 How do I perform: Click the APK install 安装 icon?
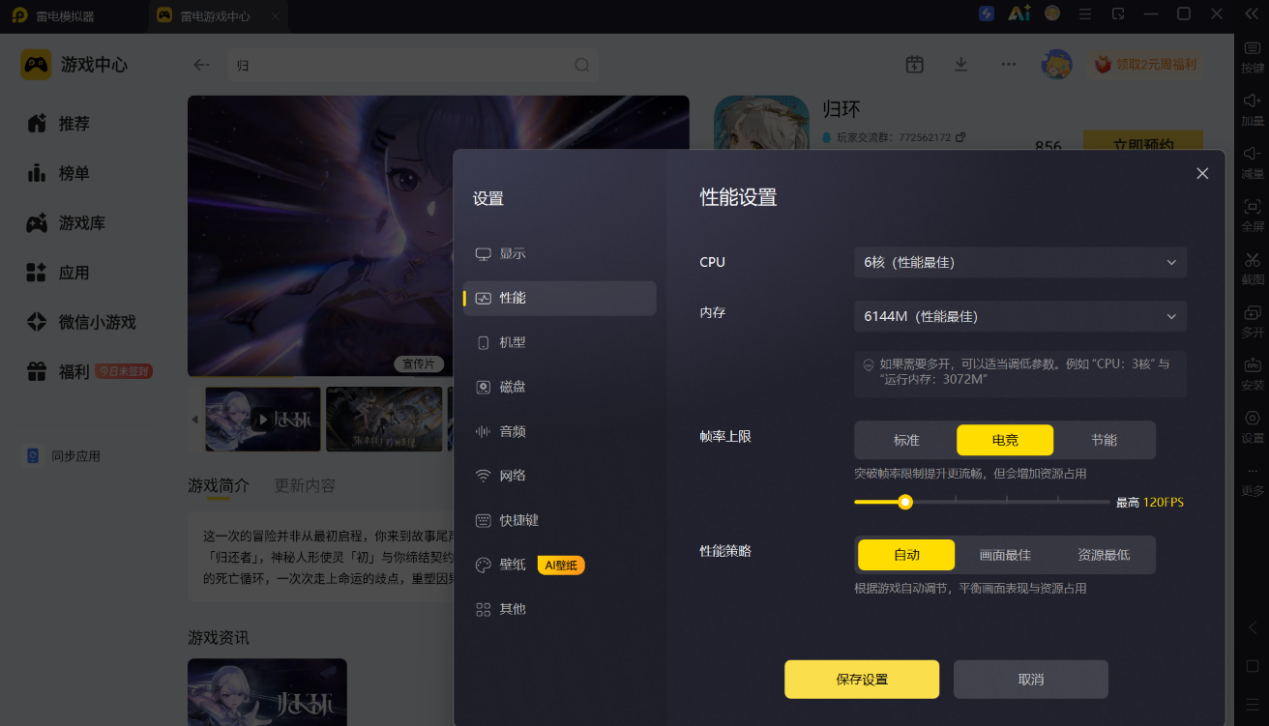[1252, 365]
